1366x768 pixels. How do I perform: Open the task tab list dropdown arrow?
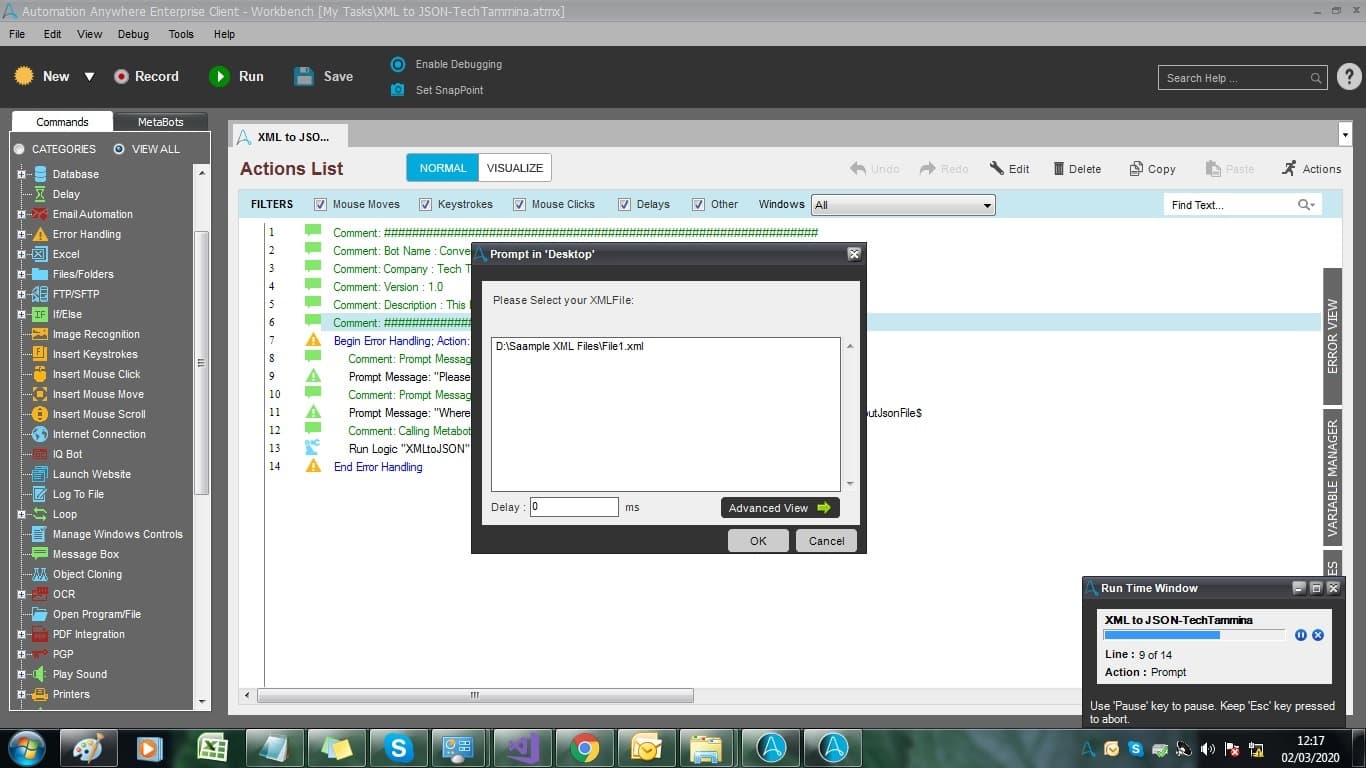(x=1344, y=134)
